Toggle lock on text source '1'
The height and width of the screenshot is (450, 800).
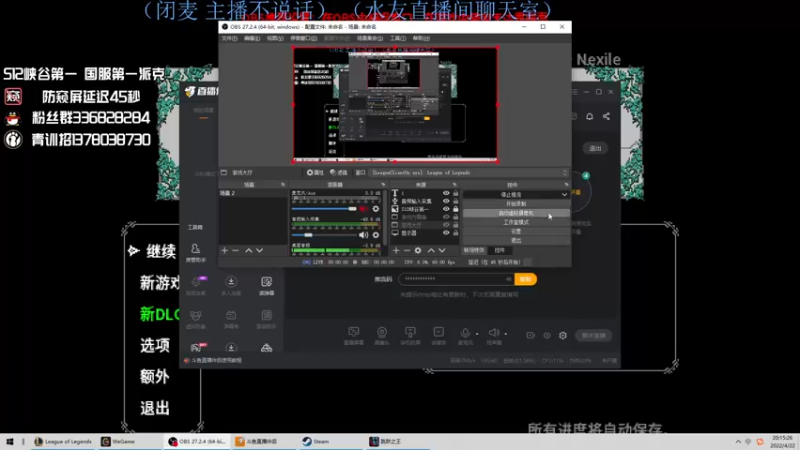point(456,193)
